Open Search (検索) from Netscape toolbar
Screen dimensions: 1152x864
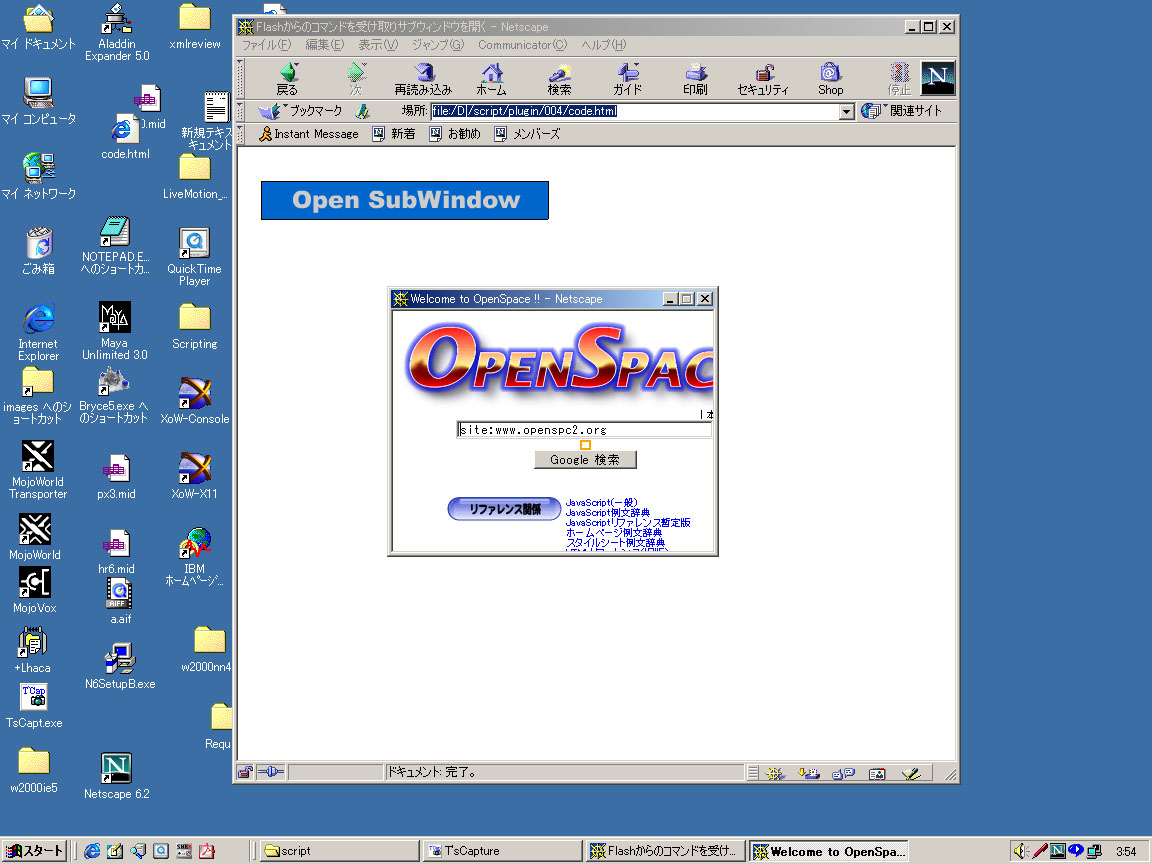point(559,79)
